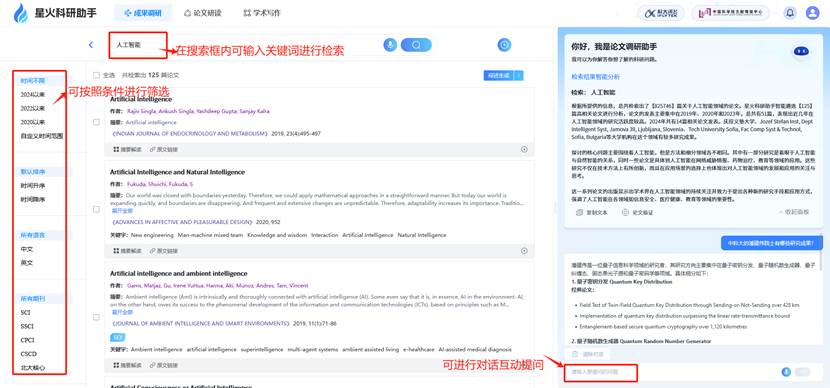This screenshot has height=388, width=830.
Task: Filter journals by CPCI
Action: pyautogui.click(x=27, y=340)
